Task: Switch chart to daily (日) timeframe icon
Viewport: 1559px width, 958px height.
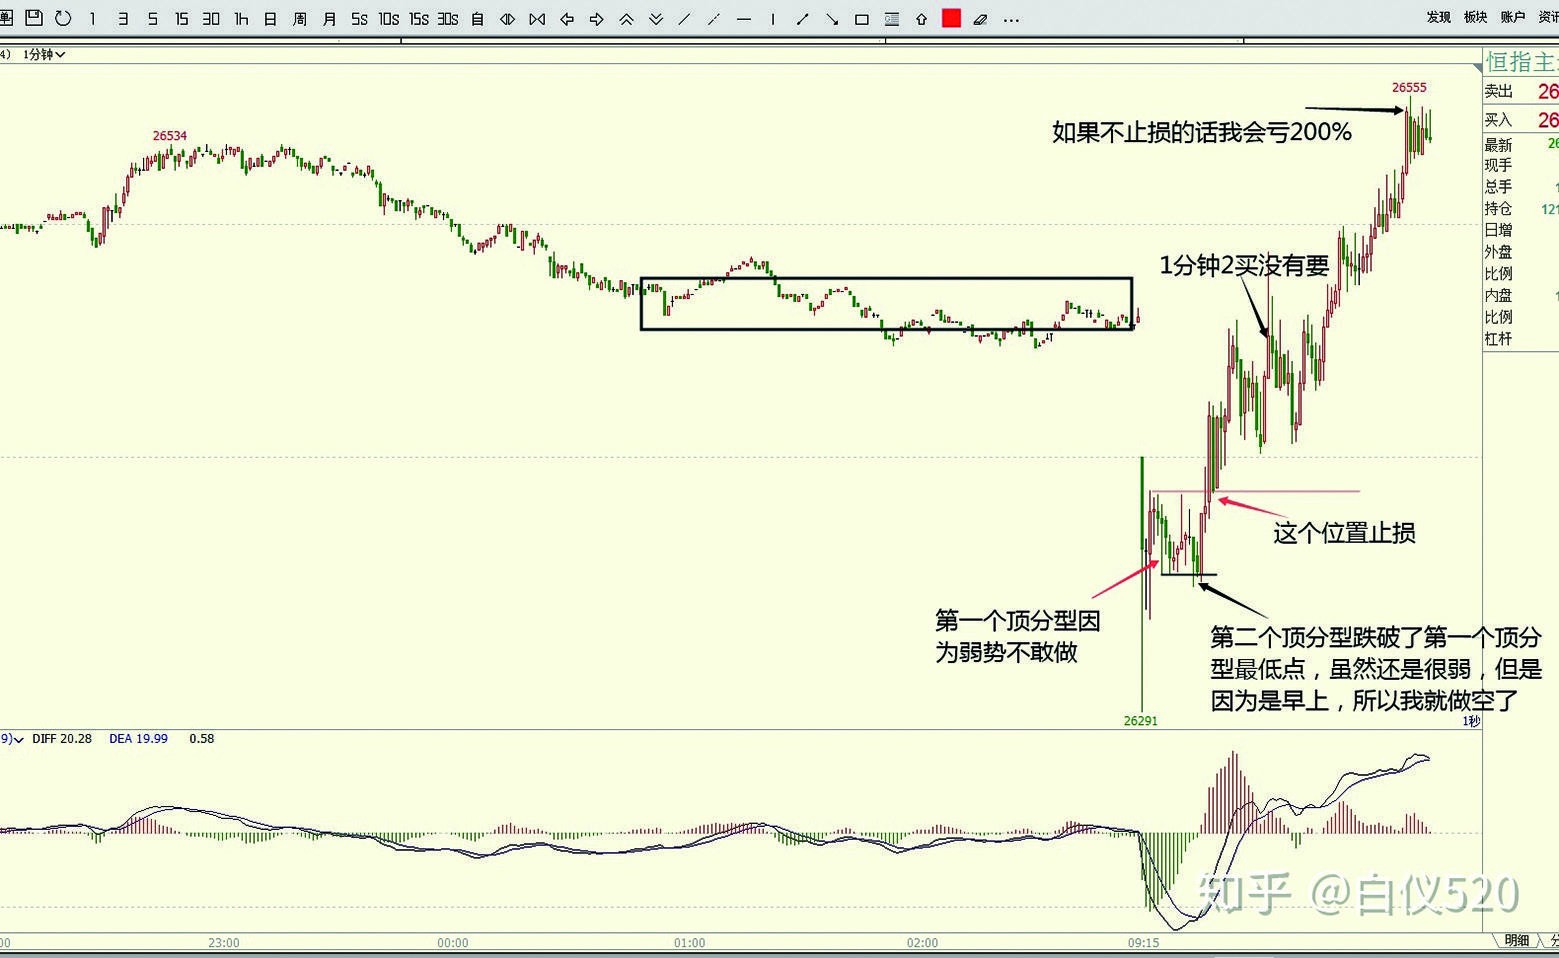Action: click(270, 18)
